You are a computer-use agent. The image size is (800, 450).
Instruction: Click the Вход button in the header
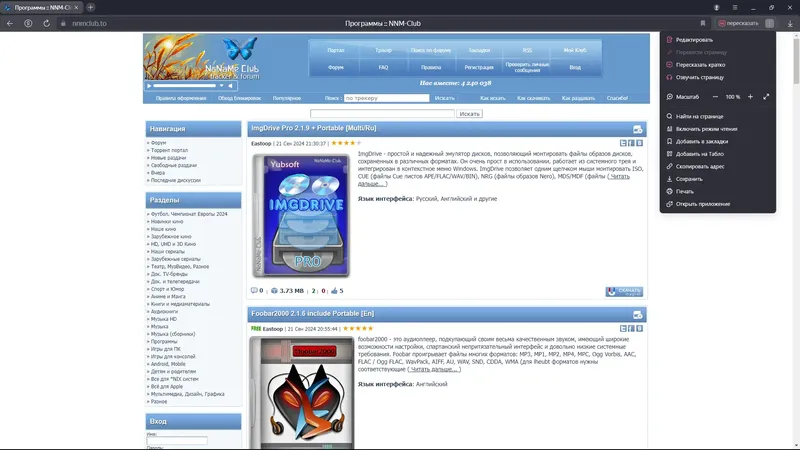575,67
